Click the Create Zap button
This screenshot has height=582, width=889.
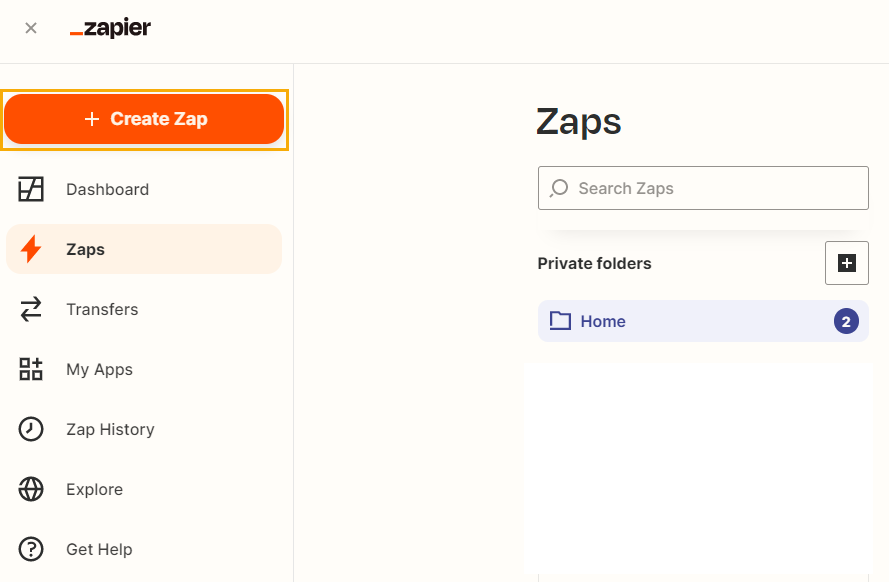coord(144,119)
